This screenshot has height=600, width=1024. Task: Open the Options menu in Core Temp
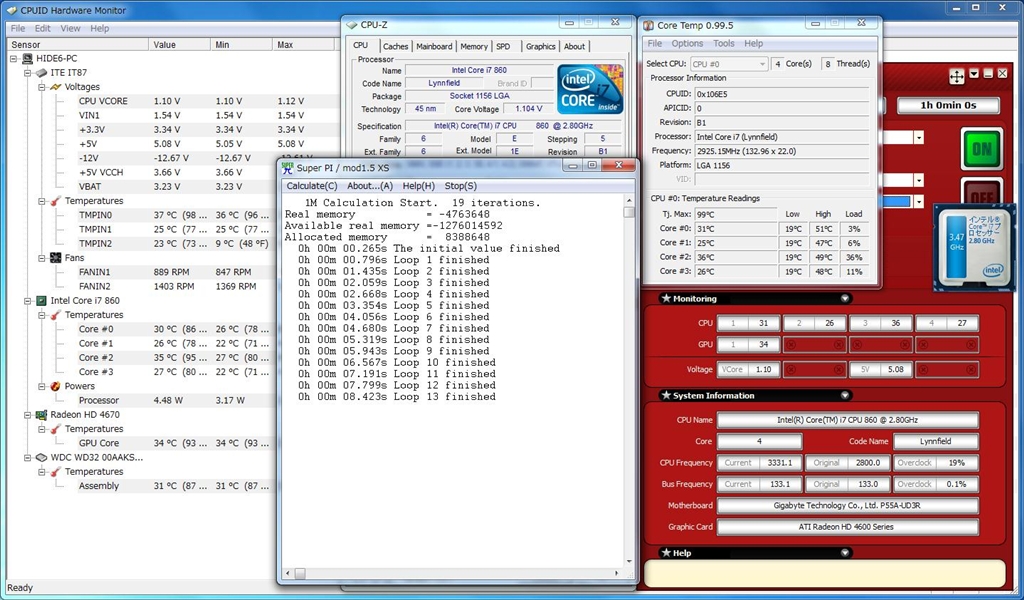(x=687, y=44)
